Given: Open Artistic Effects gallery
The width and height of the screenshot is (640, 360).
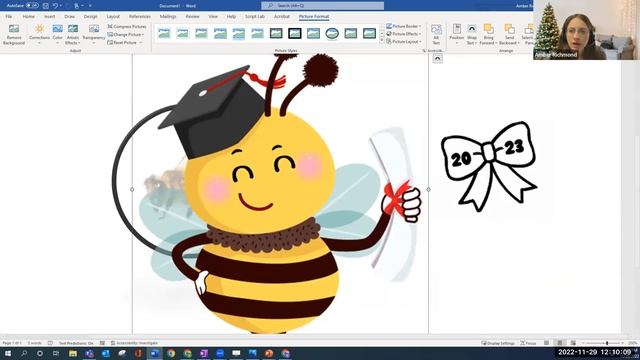Looking at the screenshot, I should point(73,34).
